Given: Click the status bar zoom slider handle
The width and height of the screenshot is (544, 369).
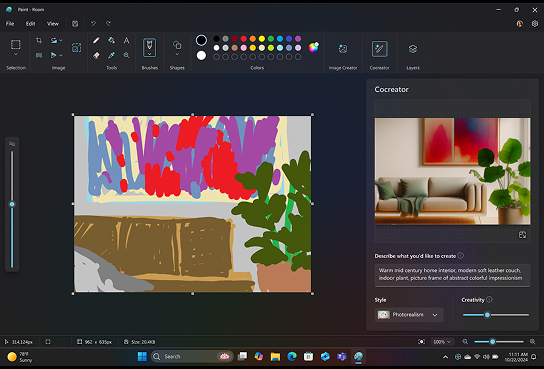Looking at the screenshot, I should (x=492, y=342).
